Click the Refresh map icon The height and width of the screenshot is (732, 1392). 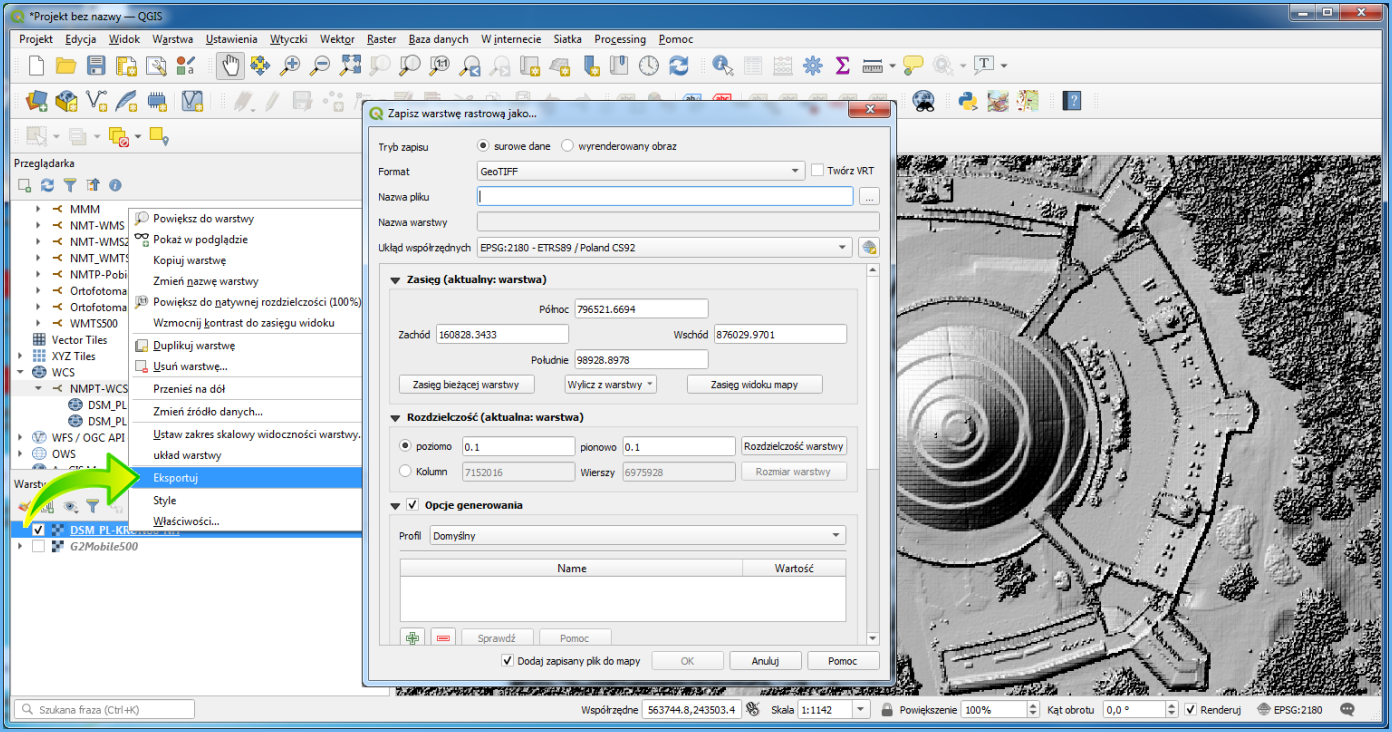pyautogui.click(x=679, y=66)
